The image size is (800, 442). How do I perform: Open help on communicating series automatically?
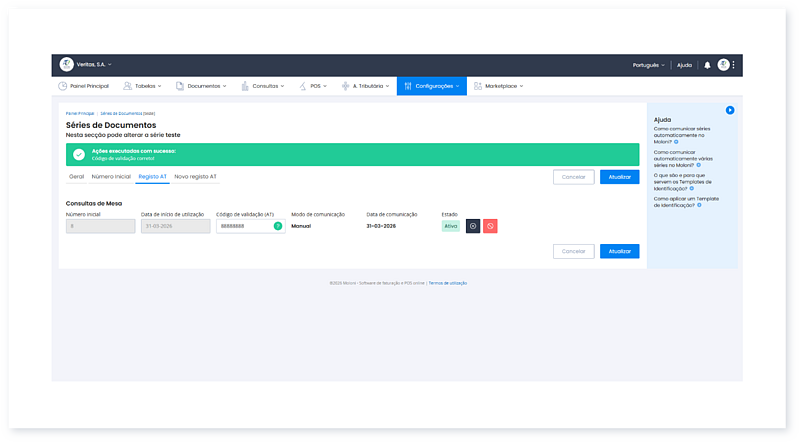[682, 135]
